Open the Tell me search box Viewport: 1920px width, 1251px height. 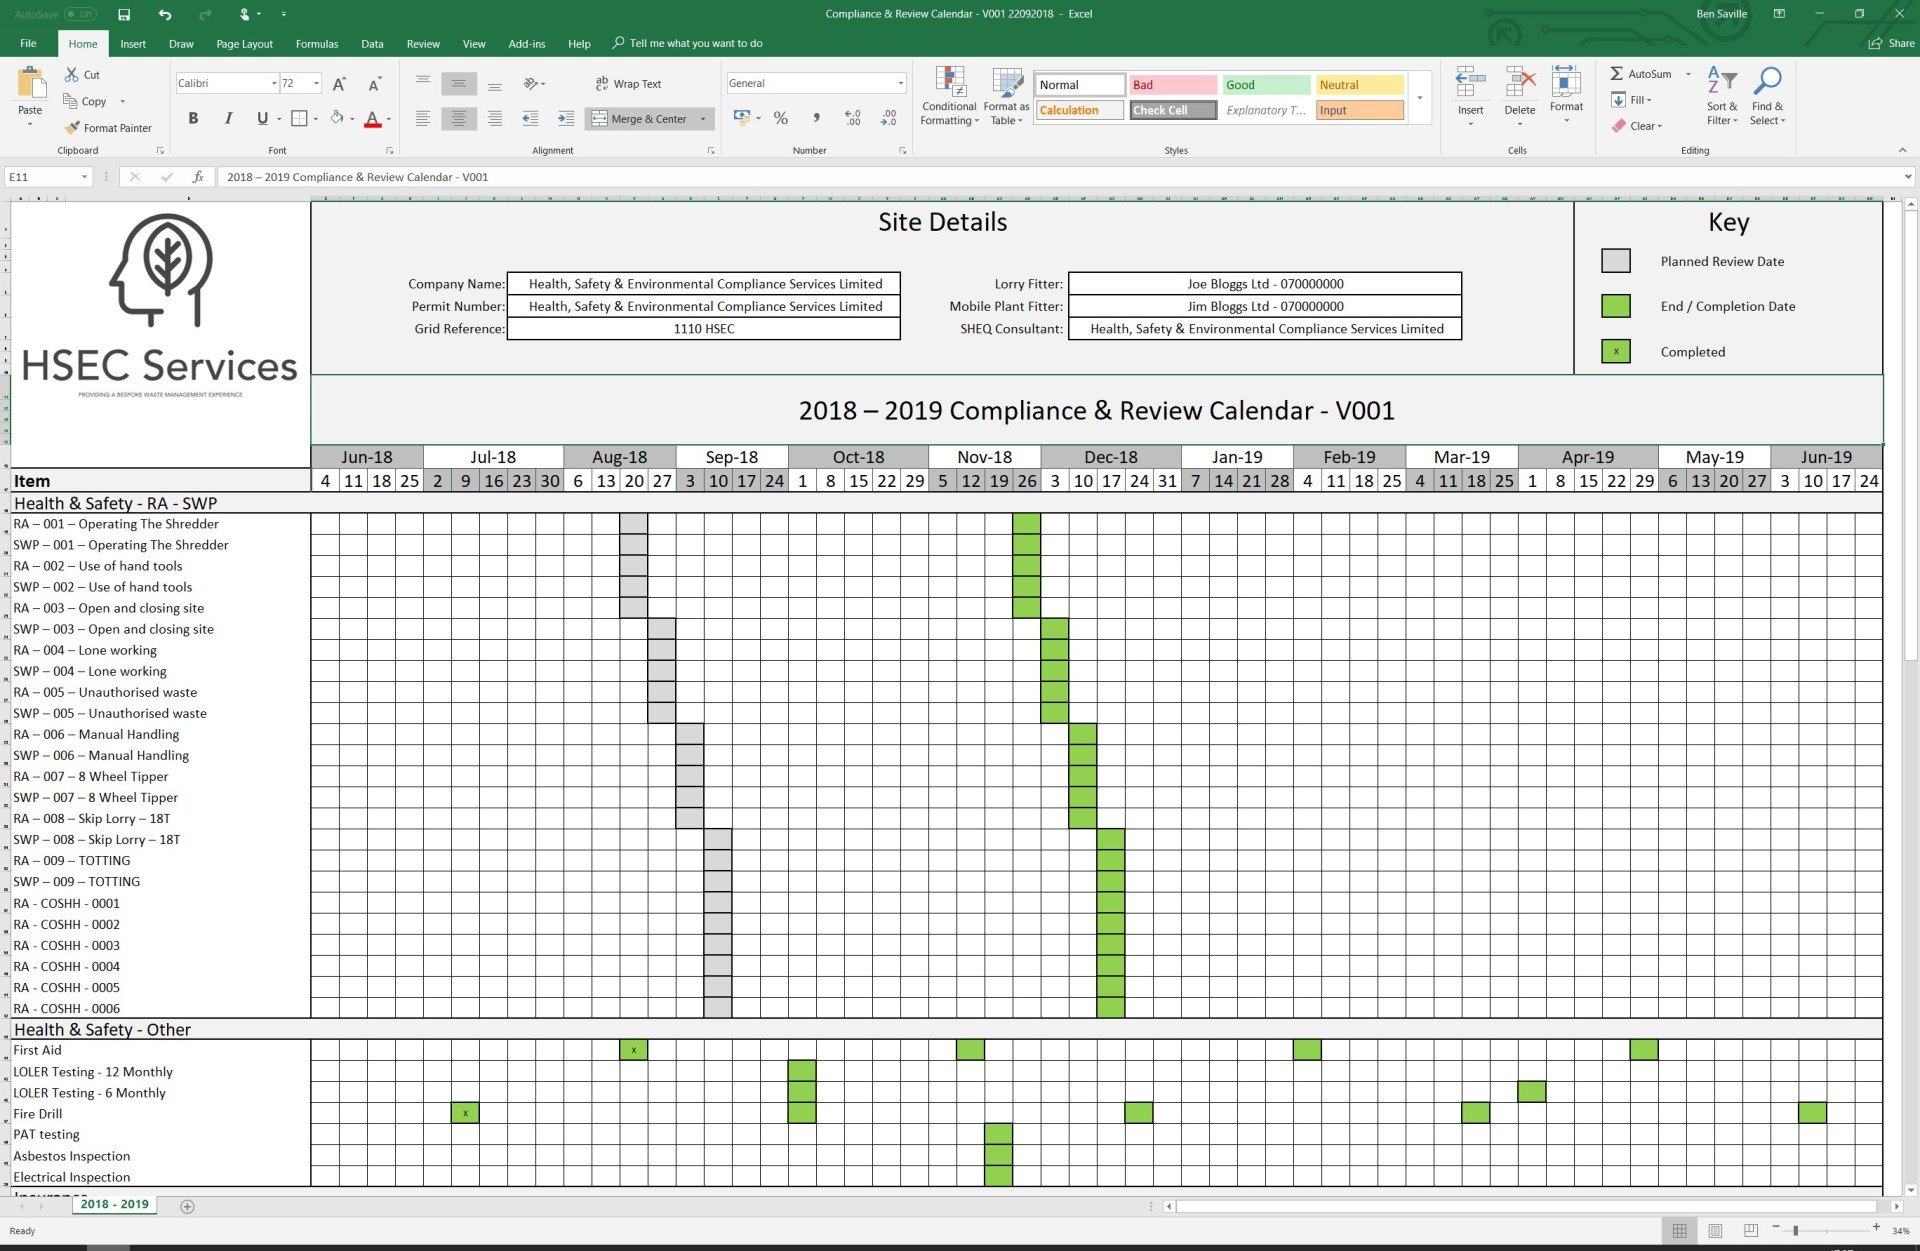coord(688,43)
